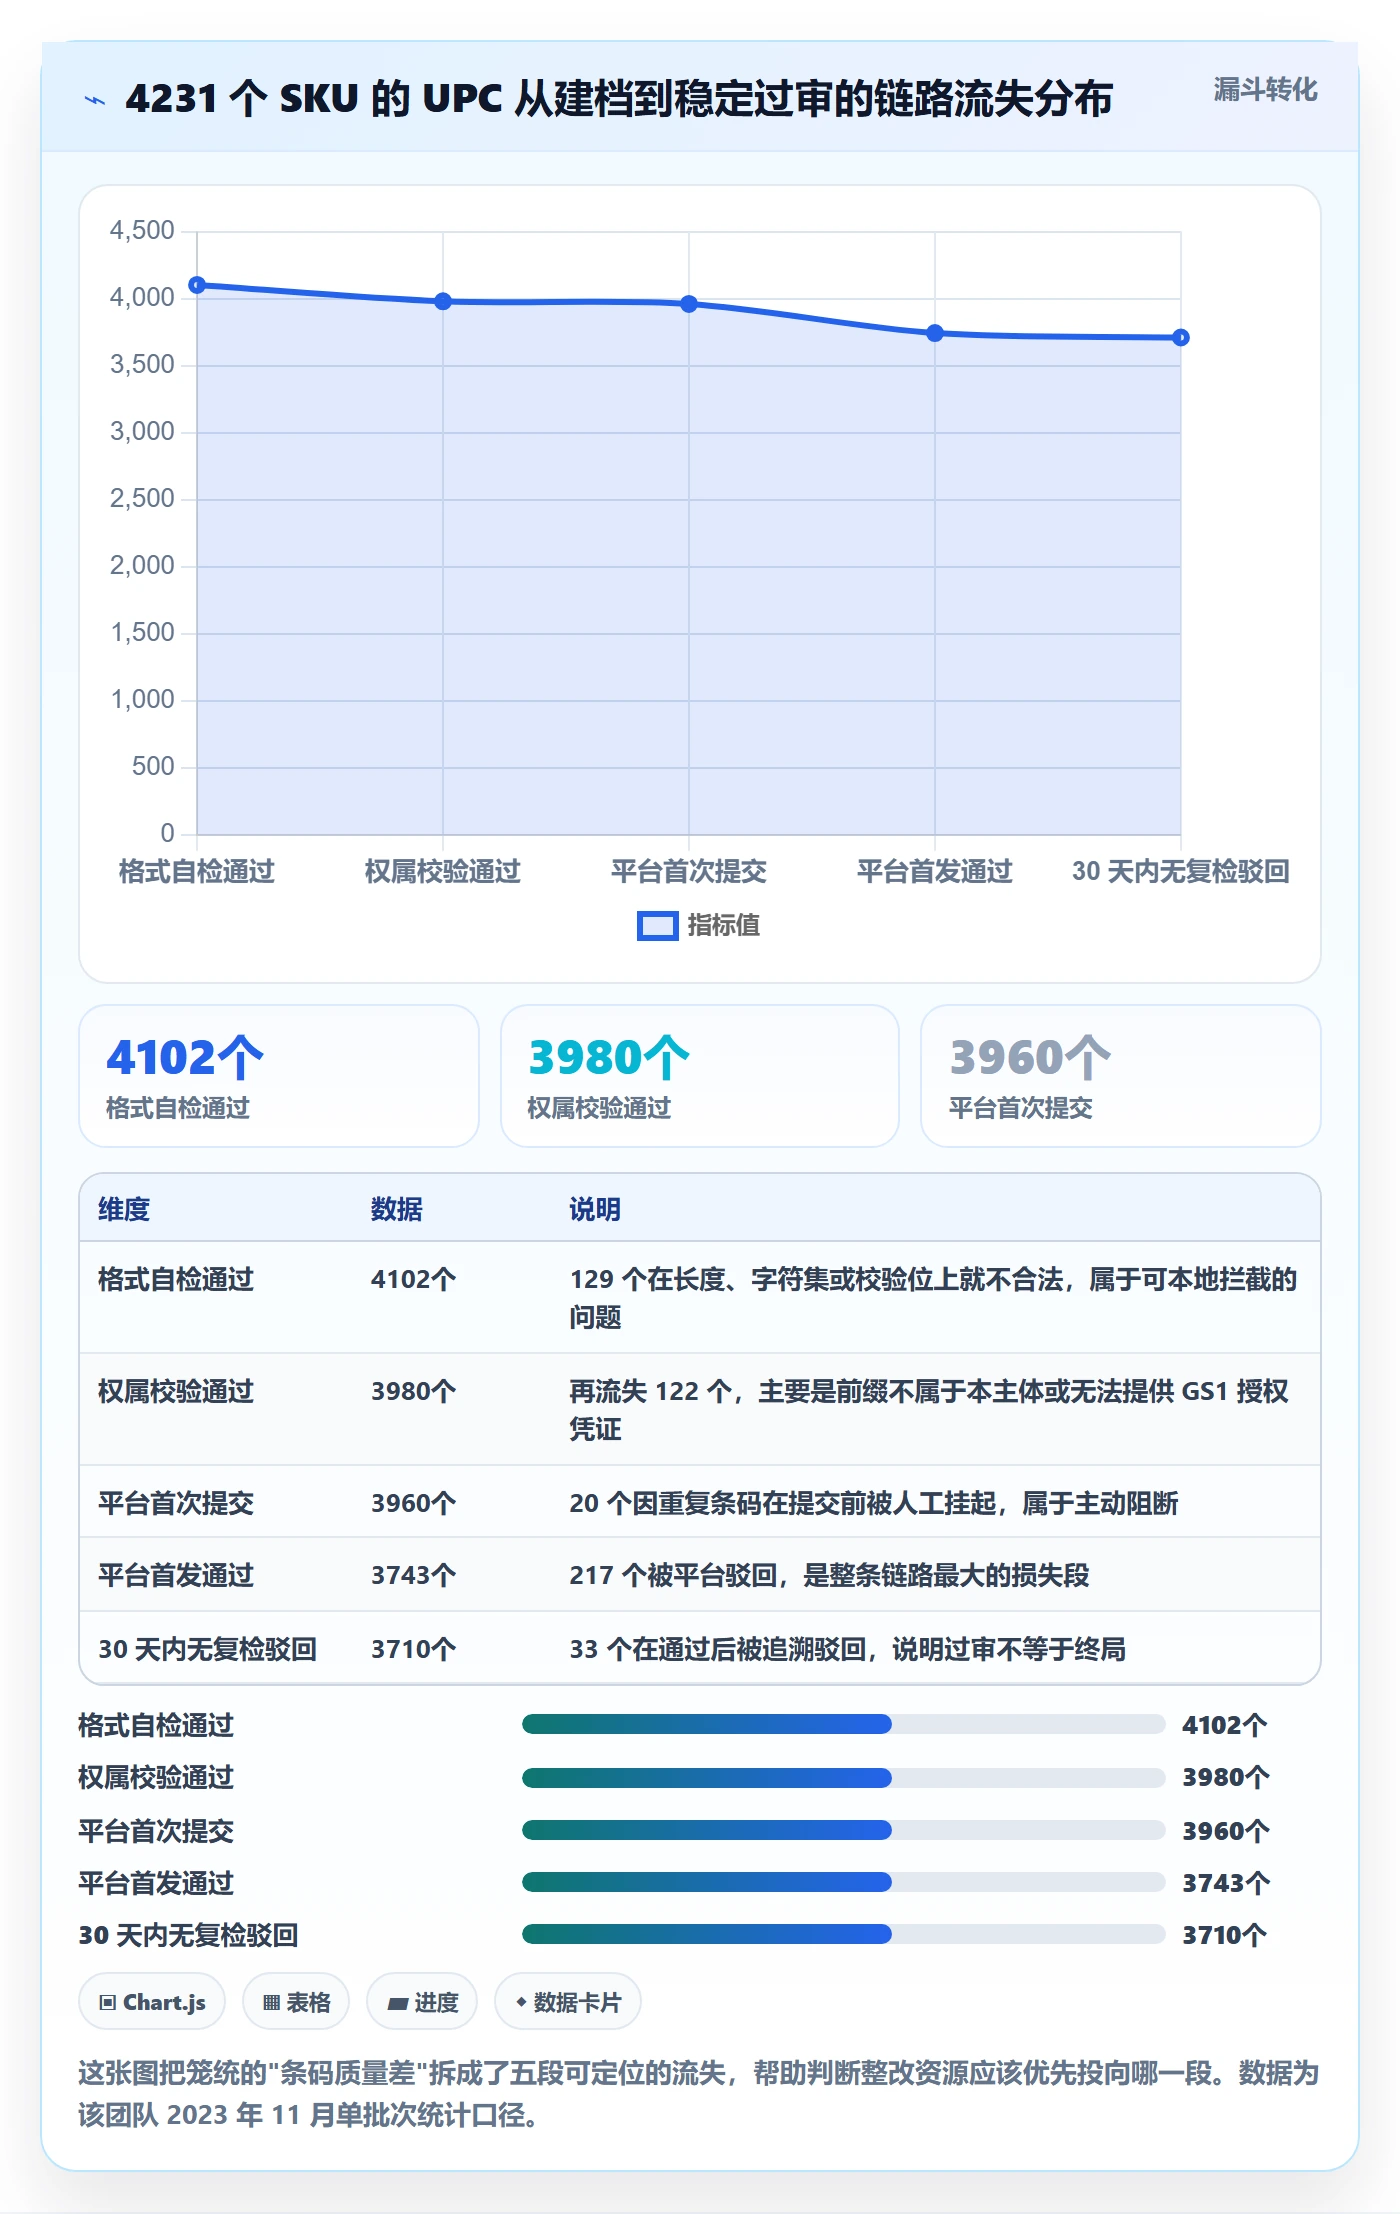This screenshot has width=1400, height=2214.
Task: Click the y-axis label 4,500
Action: point(142,230)
